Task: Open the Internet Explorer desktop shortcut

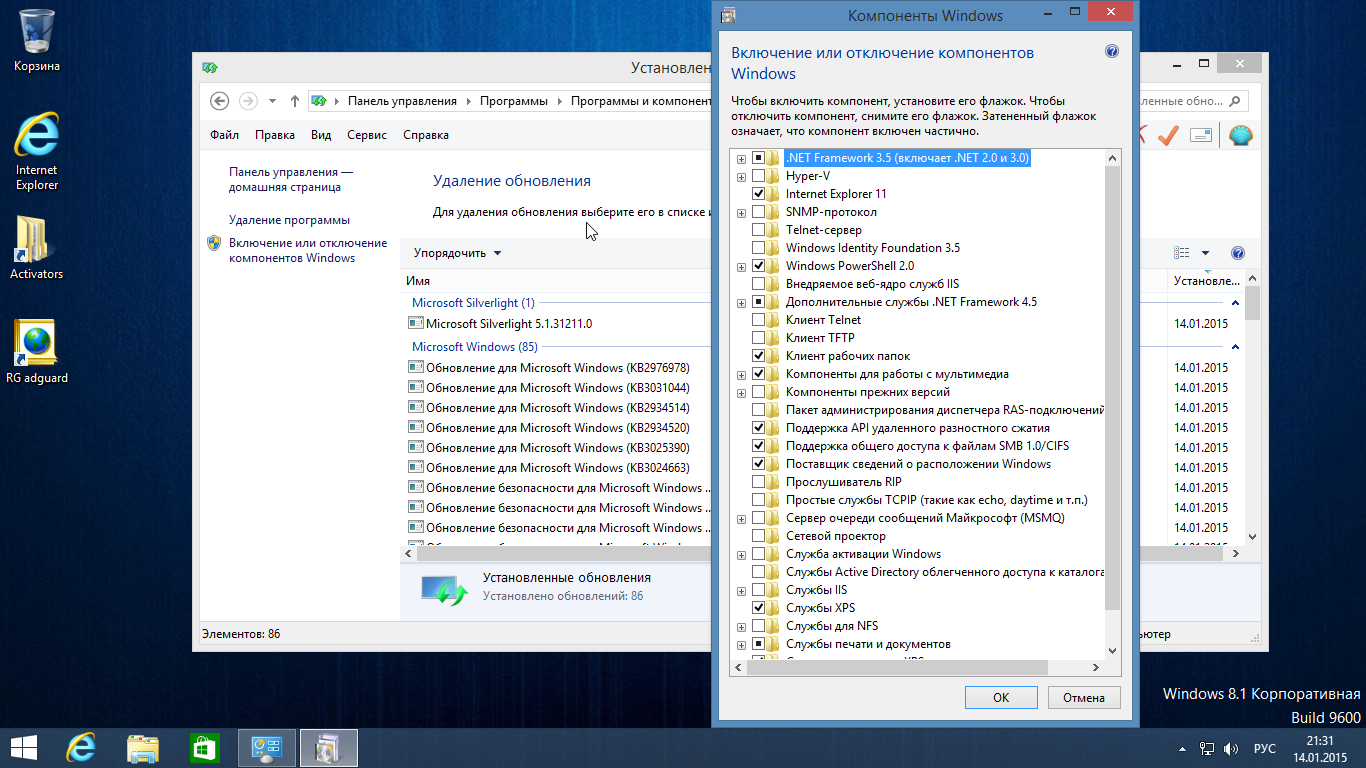Action: (x=37, y=150)
